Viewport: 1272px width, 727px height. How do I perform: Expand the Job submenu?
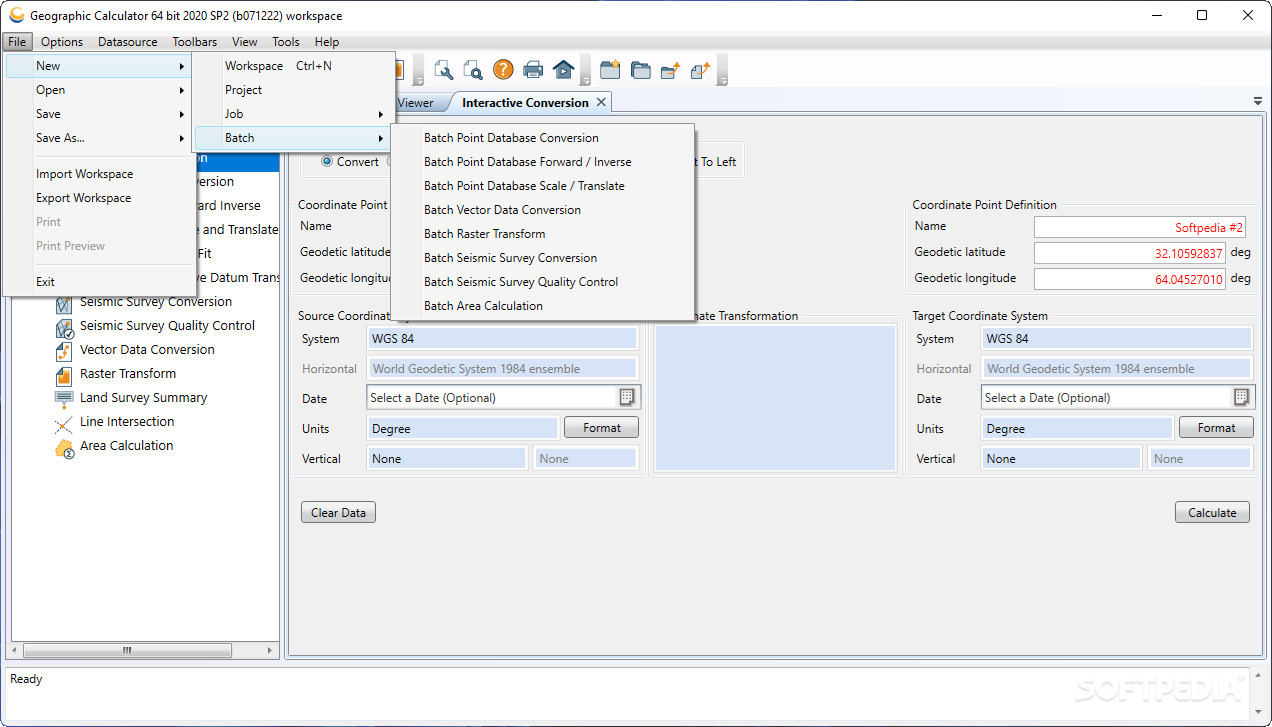click(291, 114)
